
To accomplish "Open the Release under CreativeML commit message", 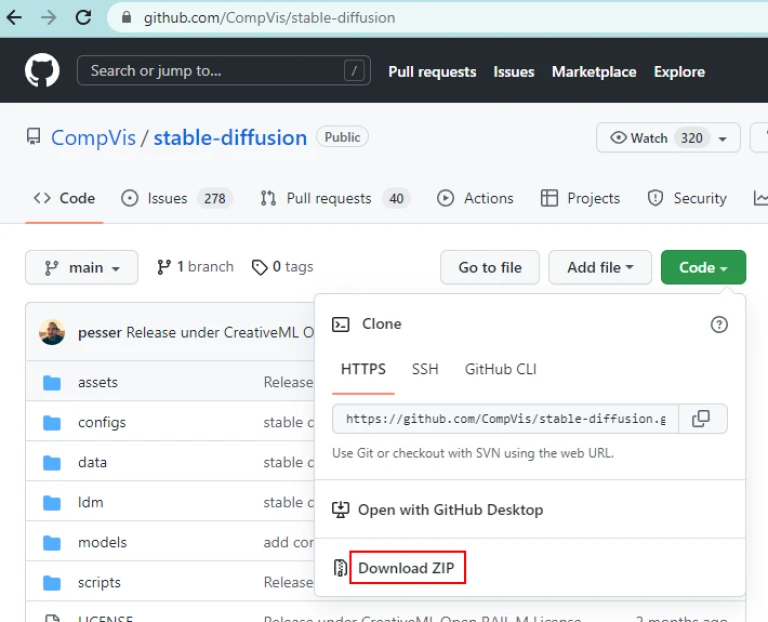I will click(x=220, y=333).
